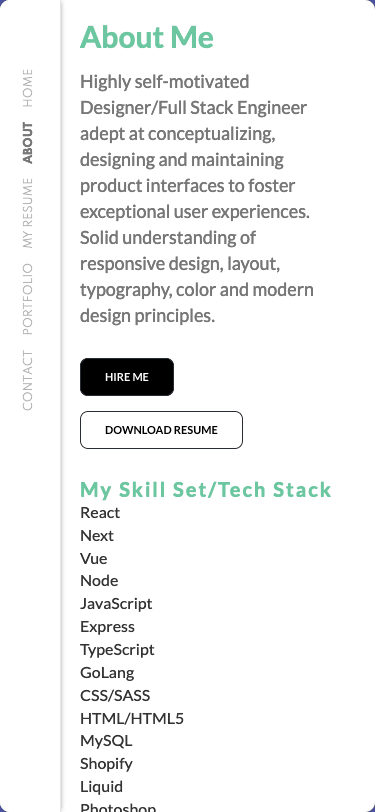Jump to Contact section in sidebar

[28, 381]
